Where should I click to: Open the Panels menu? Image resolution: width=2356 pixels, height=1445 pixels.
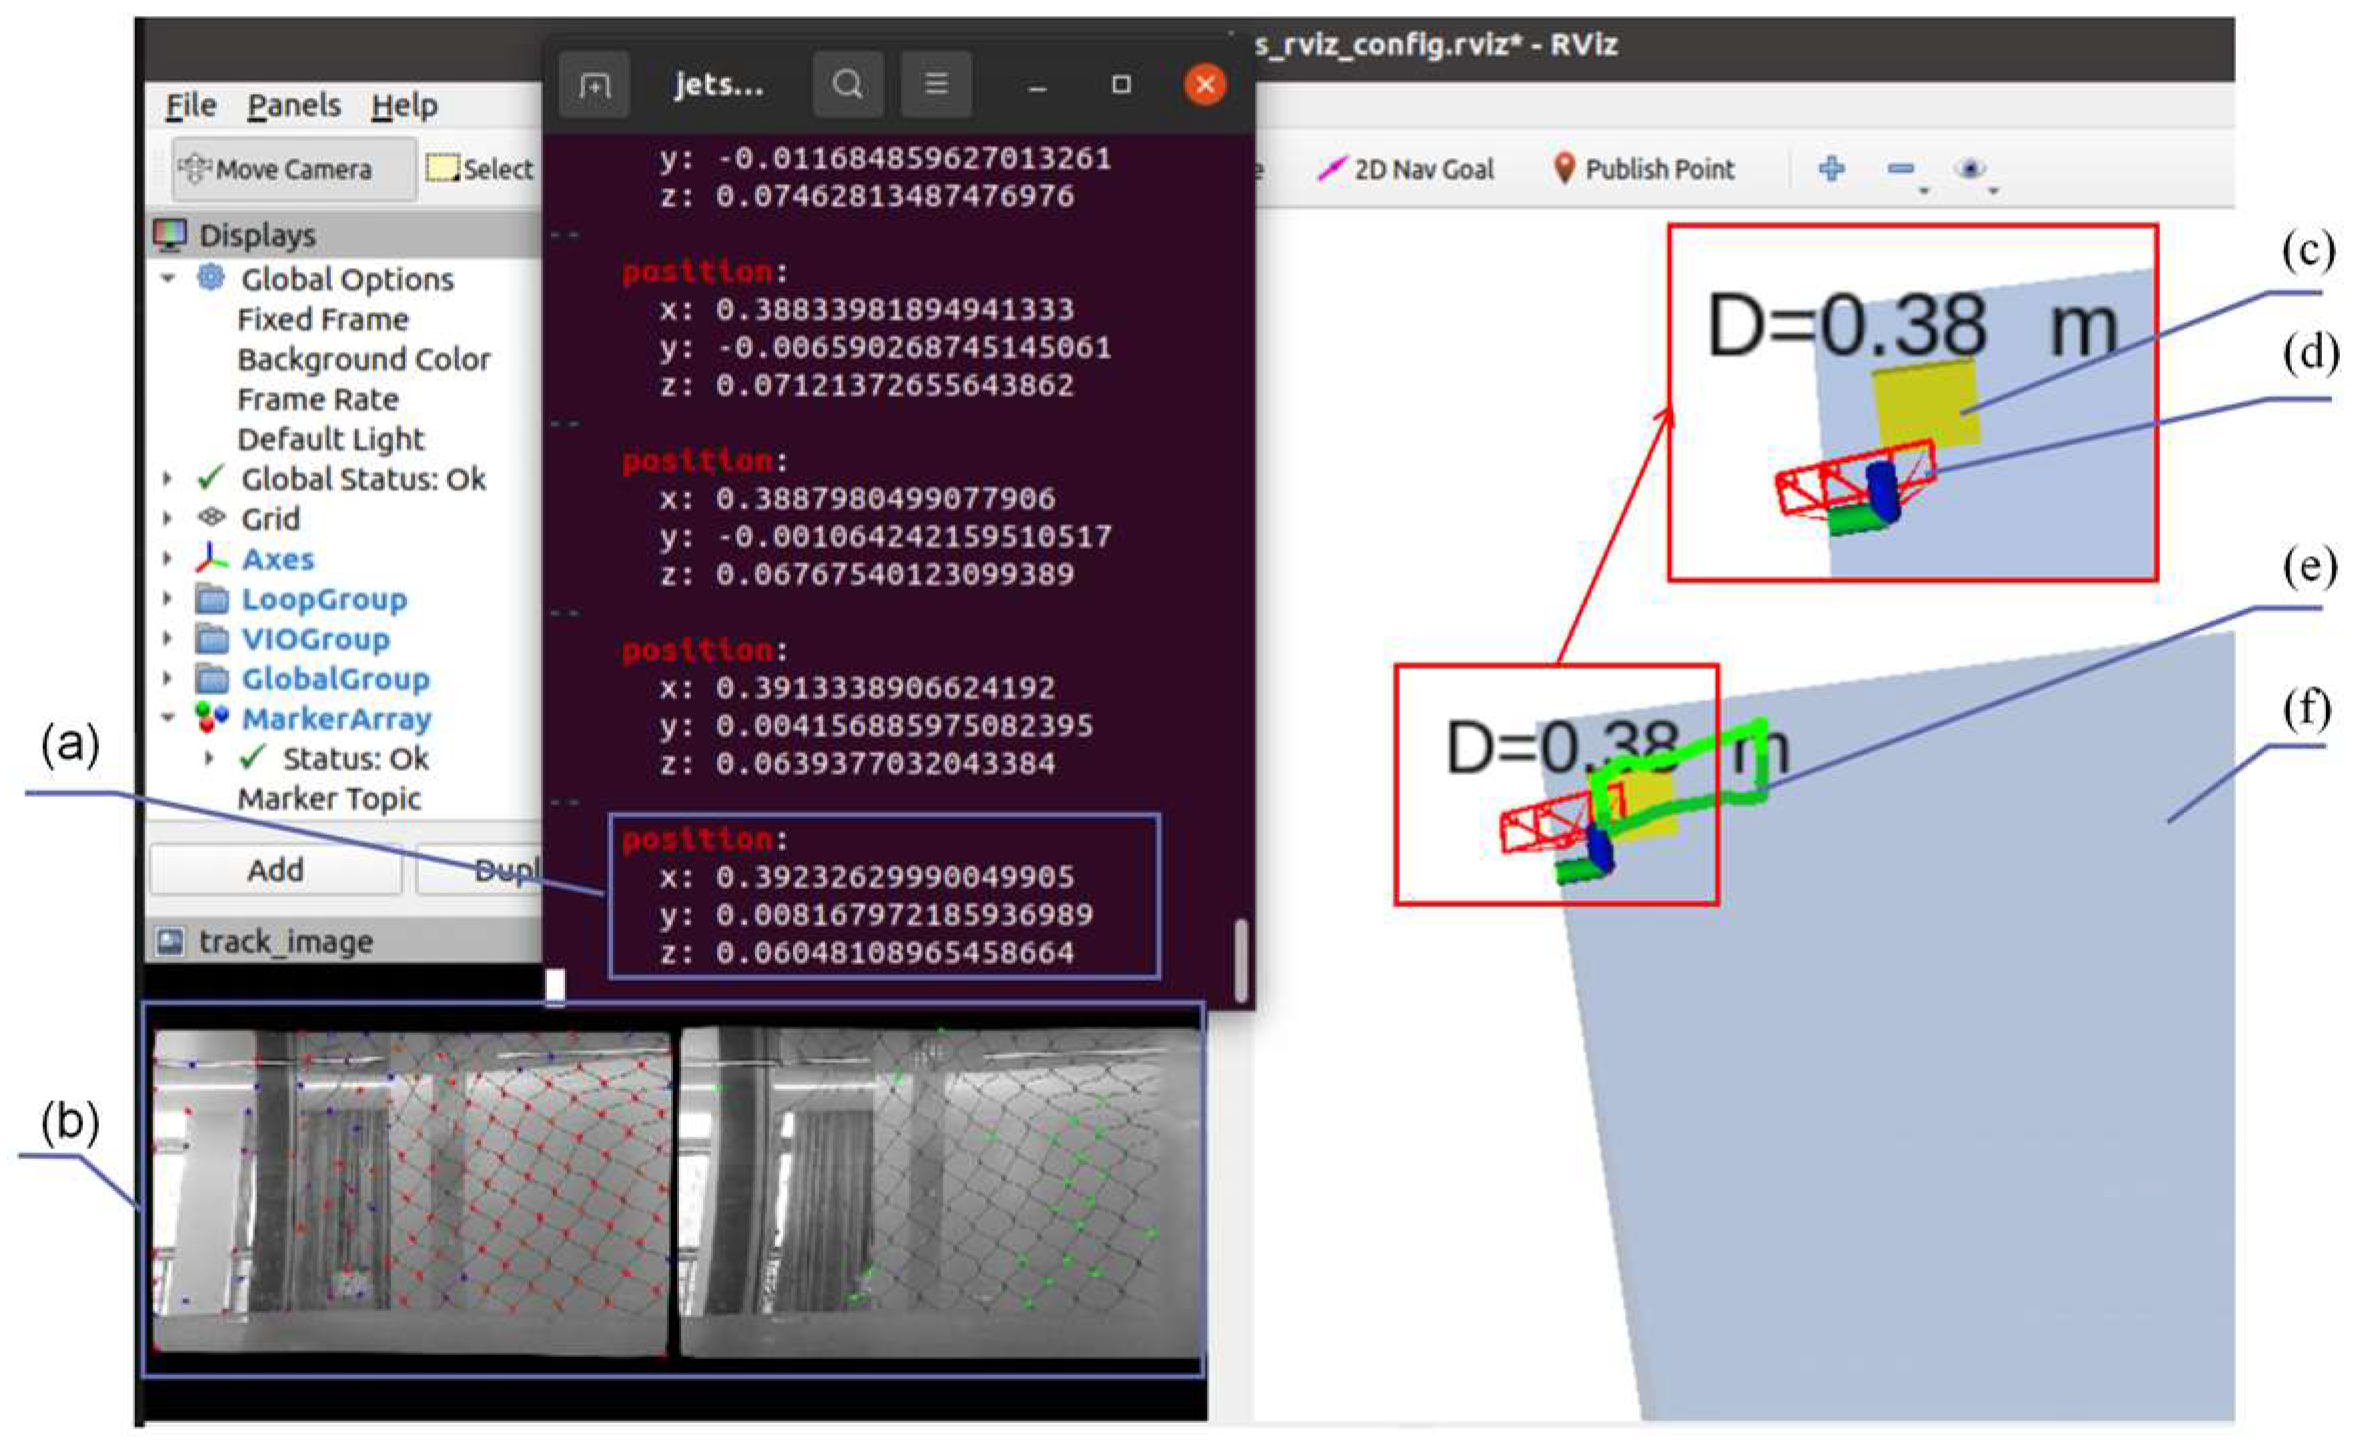[293, 105]
